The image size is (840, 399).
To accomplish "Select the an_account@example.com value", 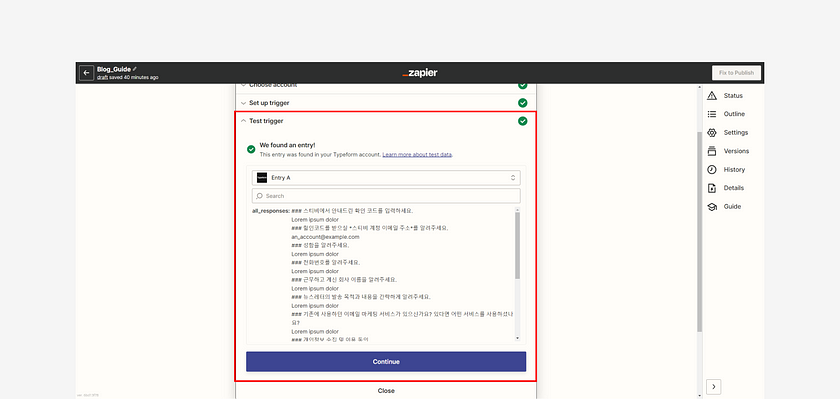I will (325, 237).
